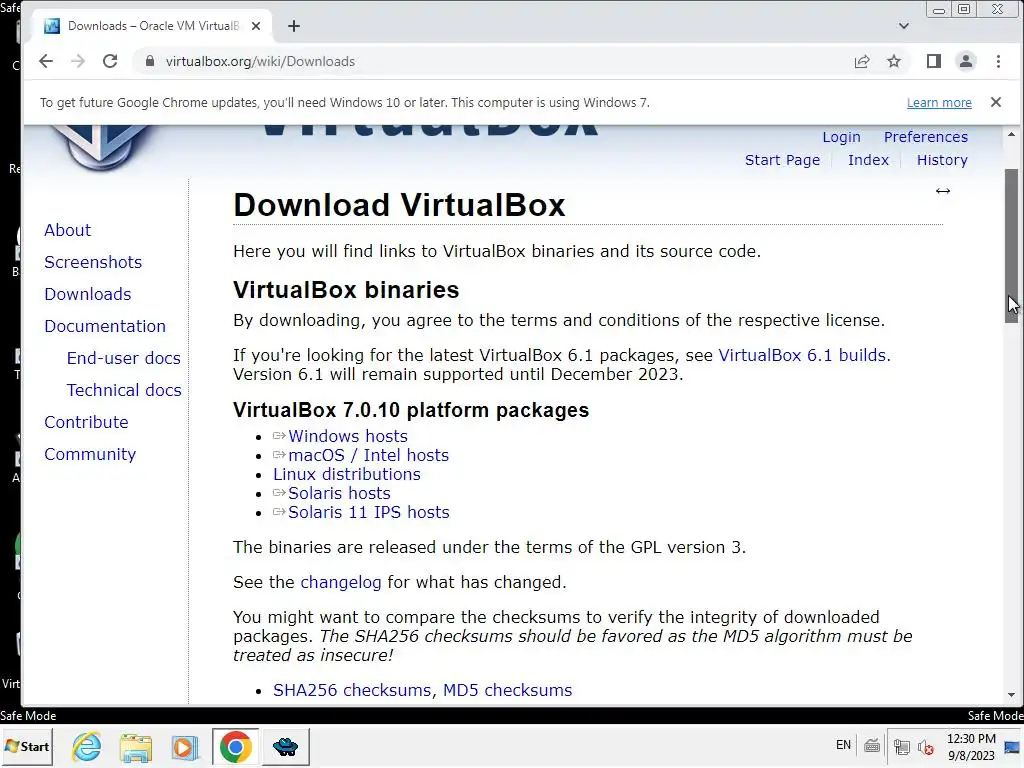View site security lock info
Screen dimensions: 1024x768
pyautogui.click(x=150, y=61)
